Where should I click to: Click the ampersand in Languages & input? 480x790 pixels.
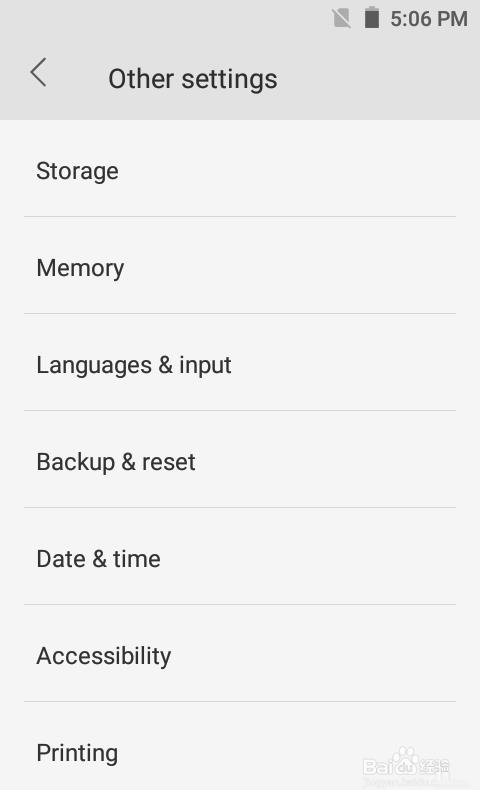[x=166, y=365]
